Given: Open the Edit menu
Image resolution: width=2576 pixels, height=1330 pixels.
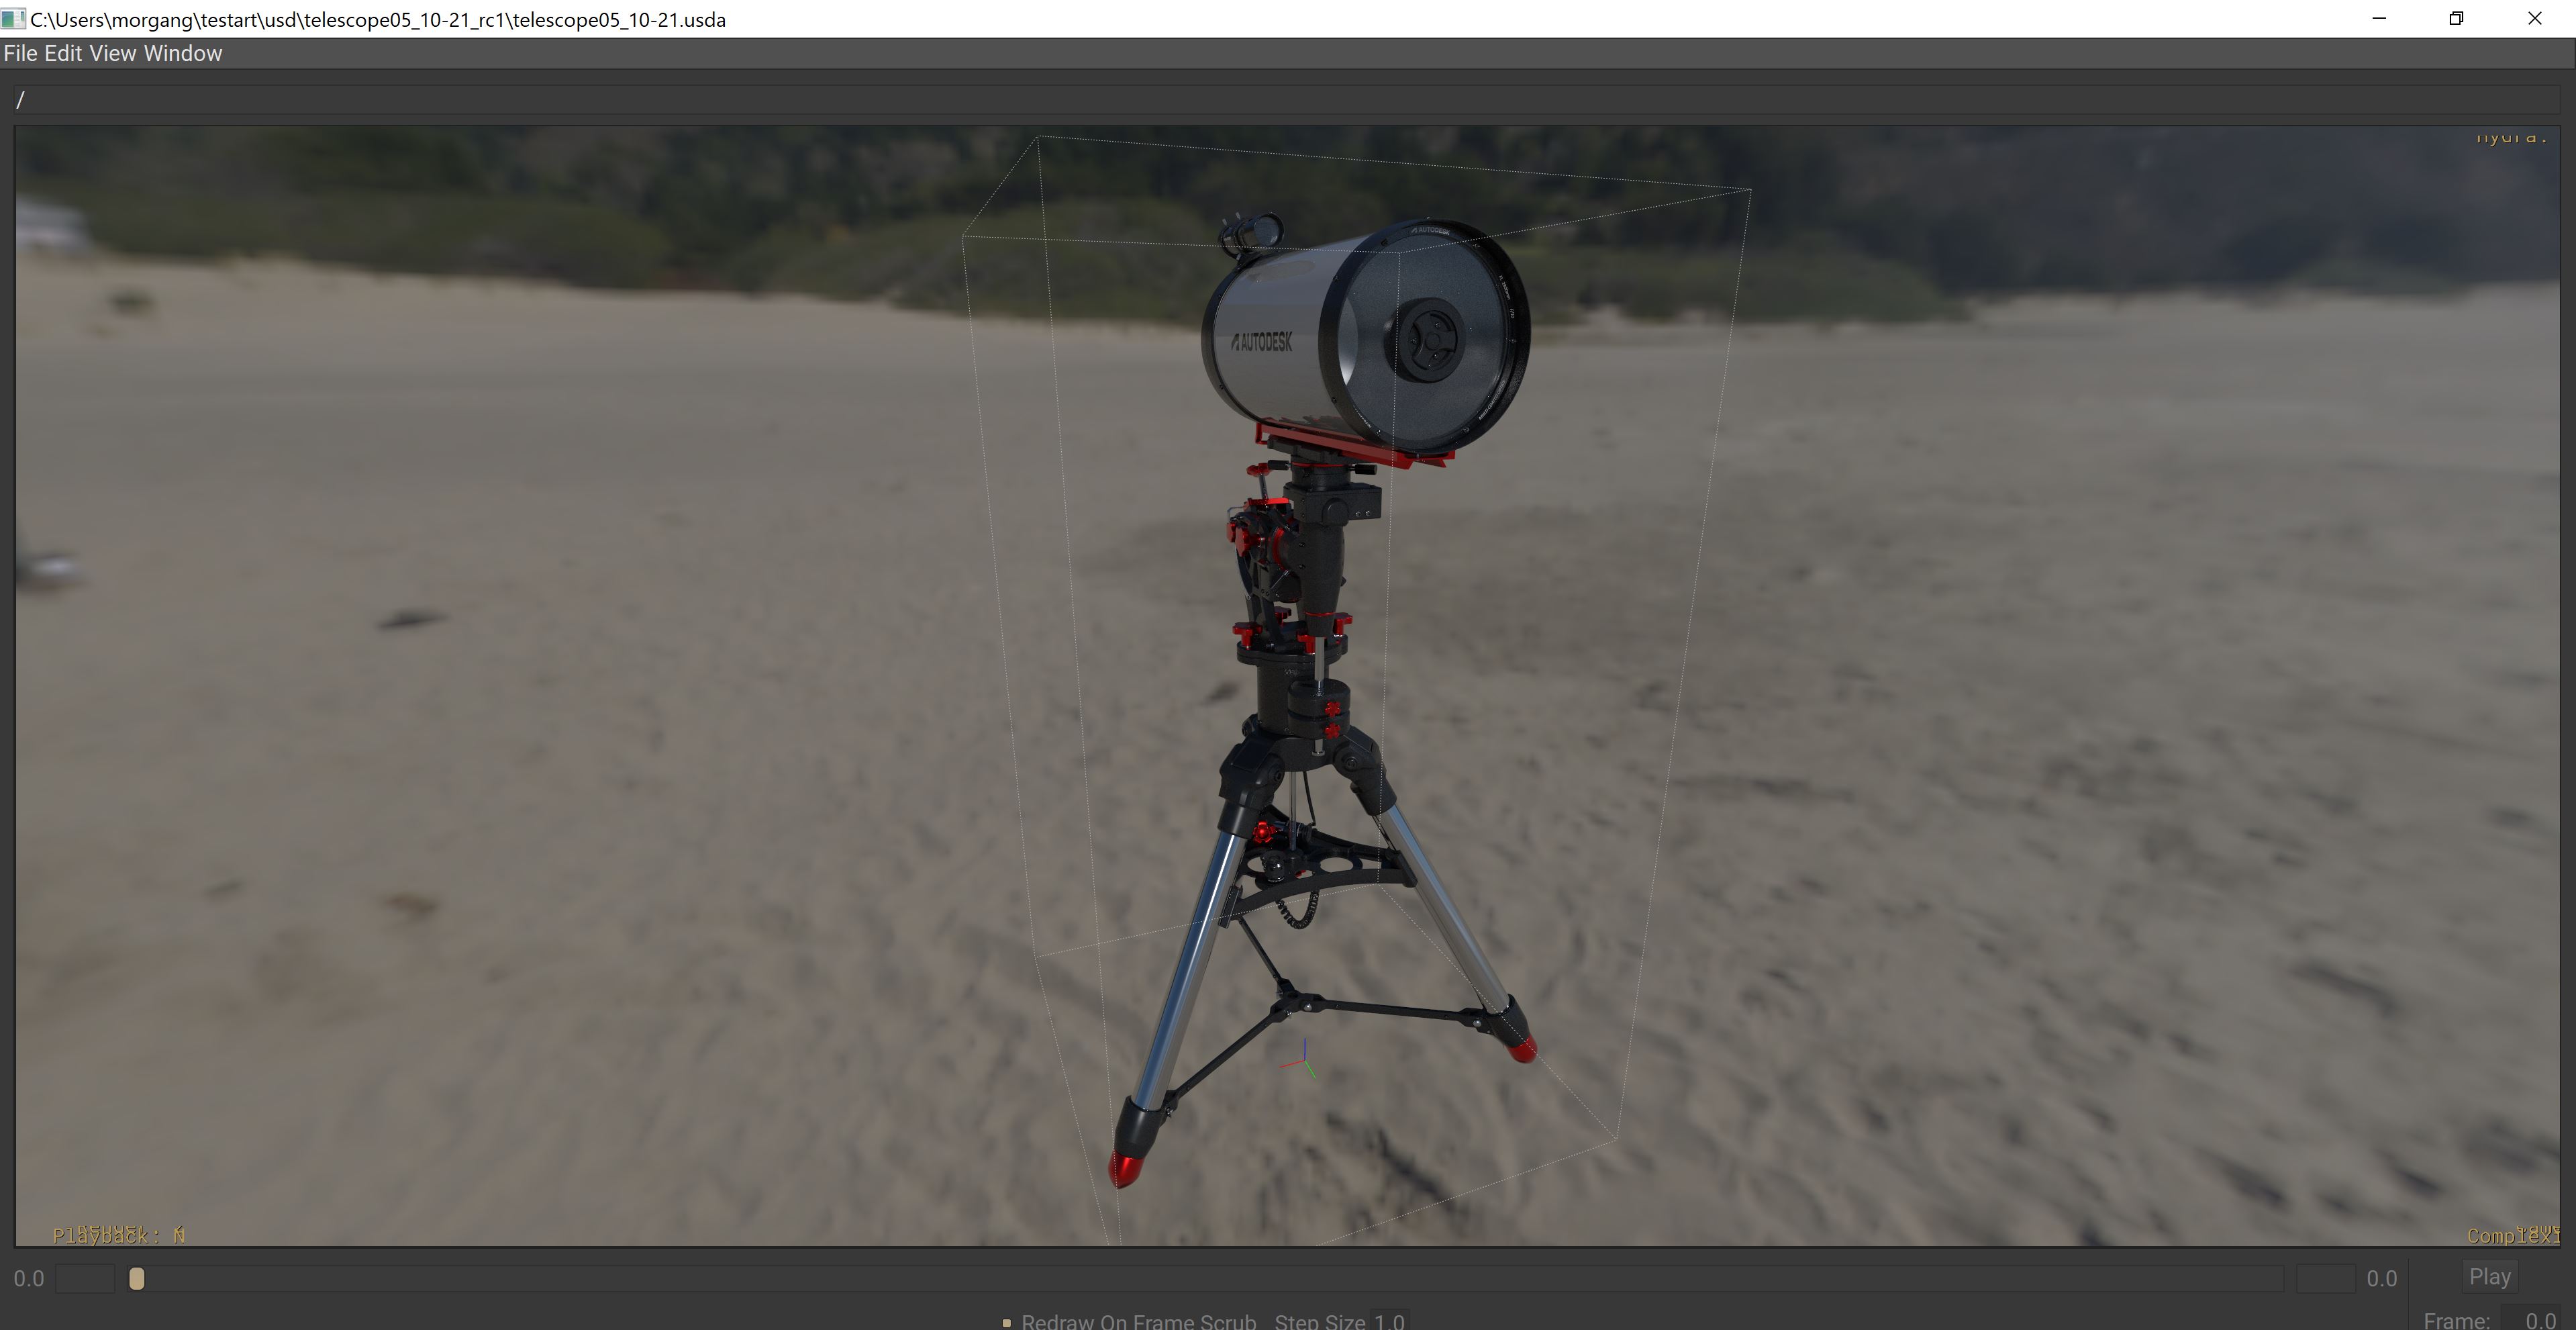Looking at the screenshot, I should tap(63, 54).
